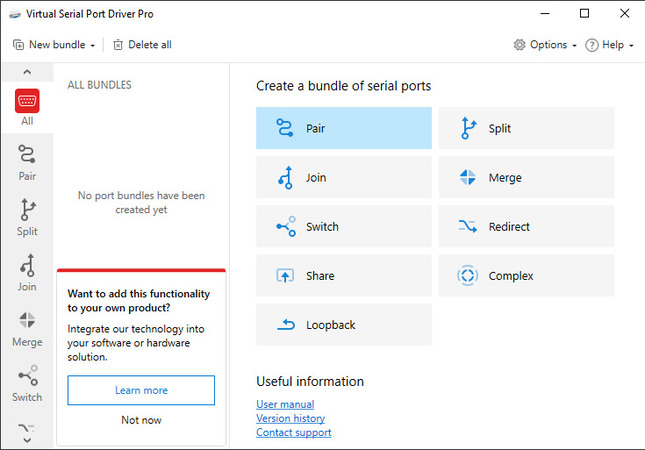
Task: Open the Redirect category in sidebar
Action: pyautogui.click(x=27, y=428)
